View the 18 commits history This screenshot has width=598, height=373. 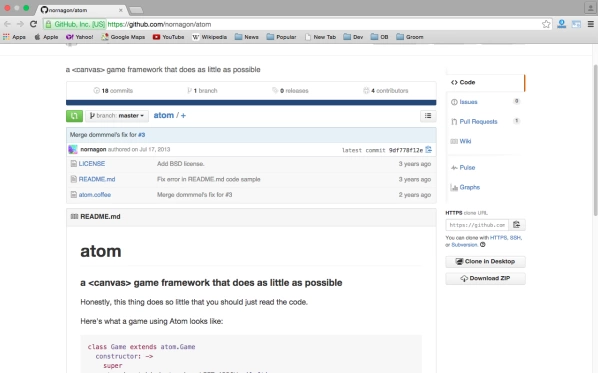pyautogui.click(x=113, y=90)
